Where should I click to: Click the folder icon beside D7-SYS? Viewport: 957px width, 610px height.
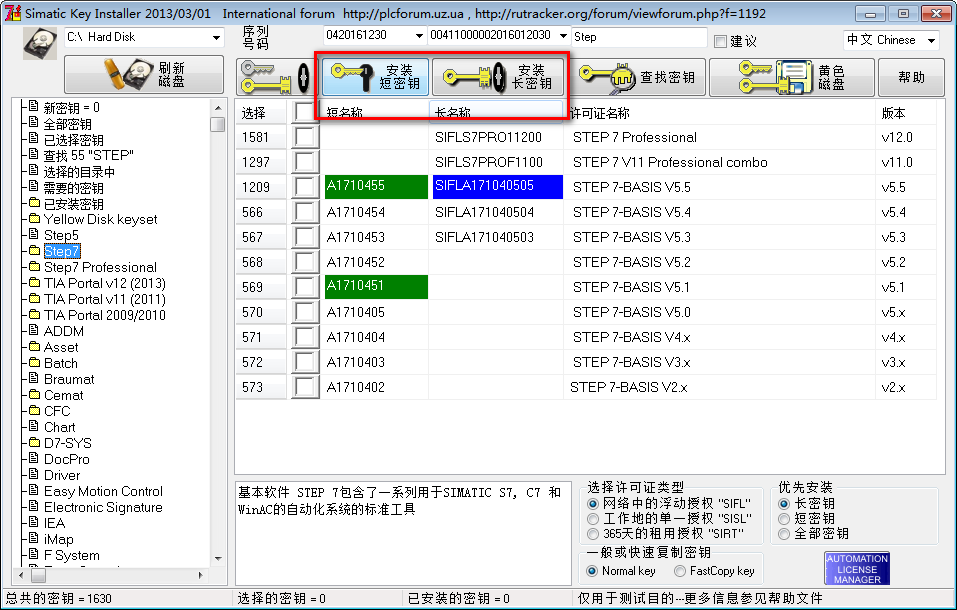[x=34, y=442]
